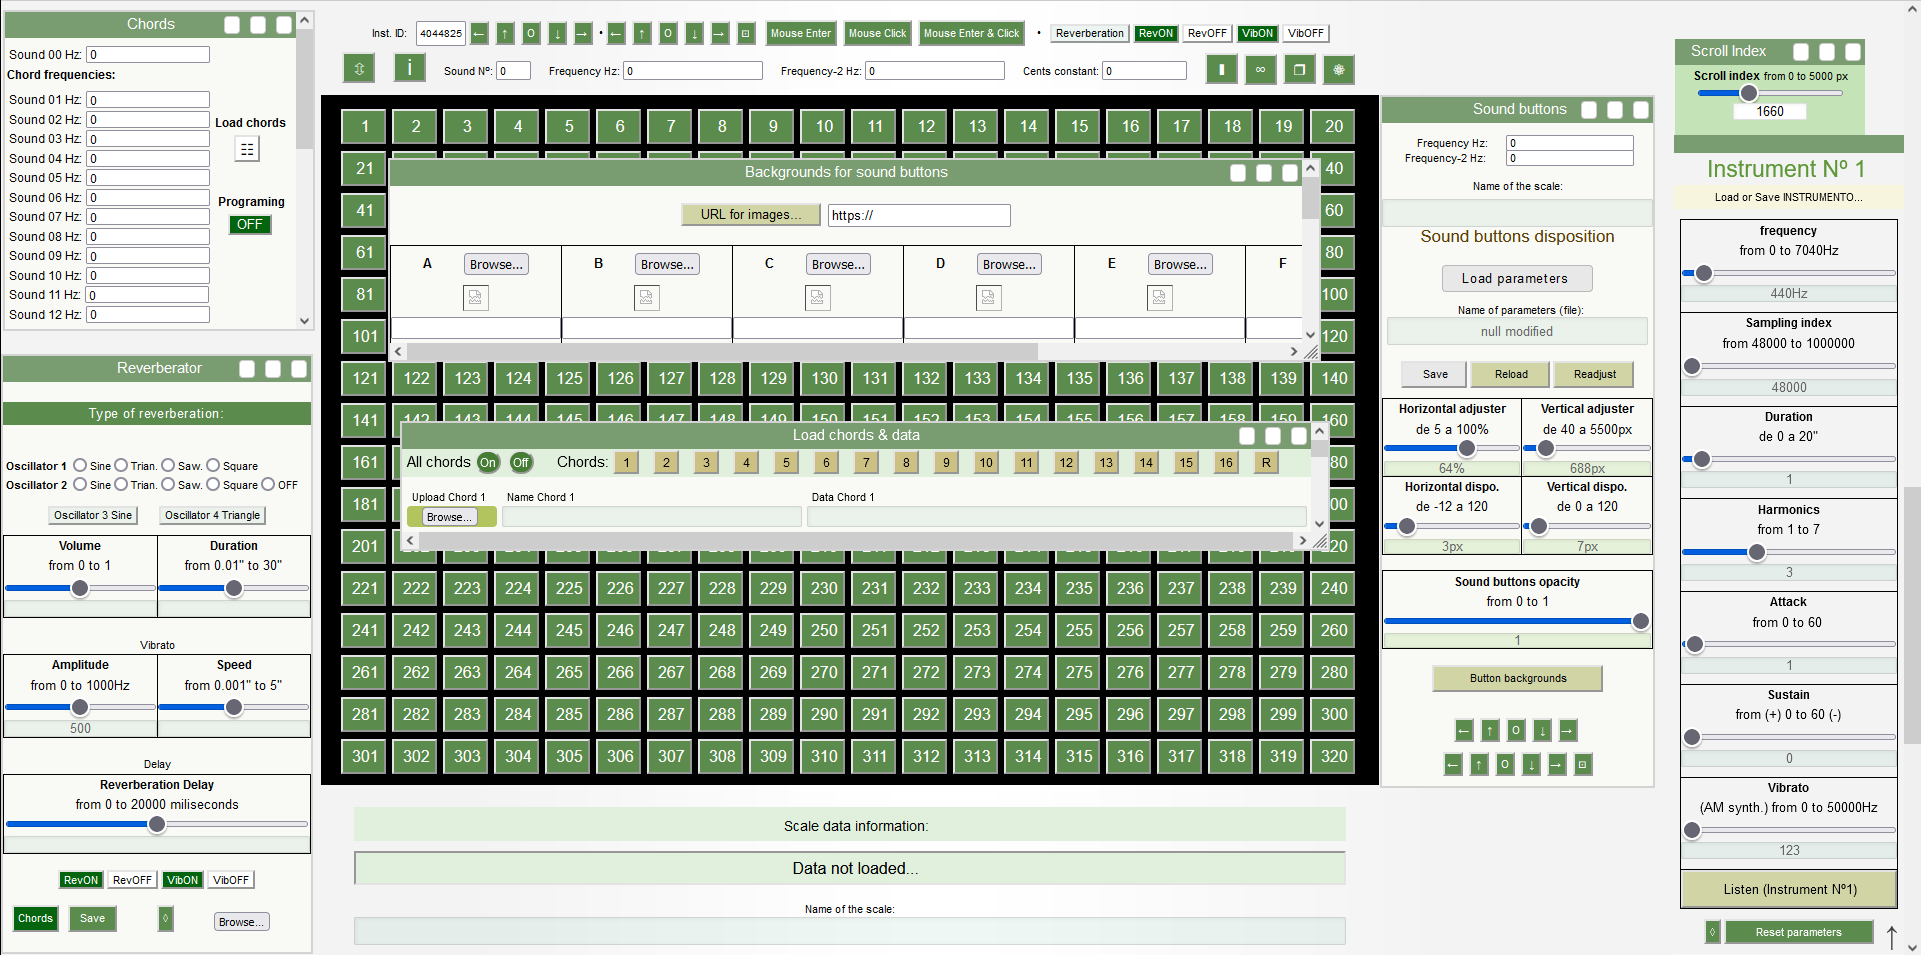Toggle the Programing OFF switch

click(x=250, y=224)
